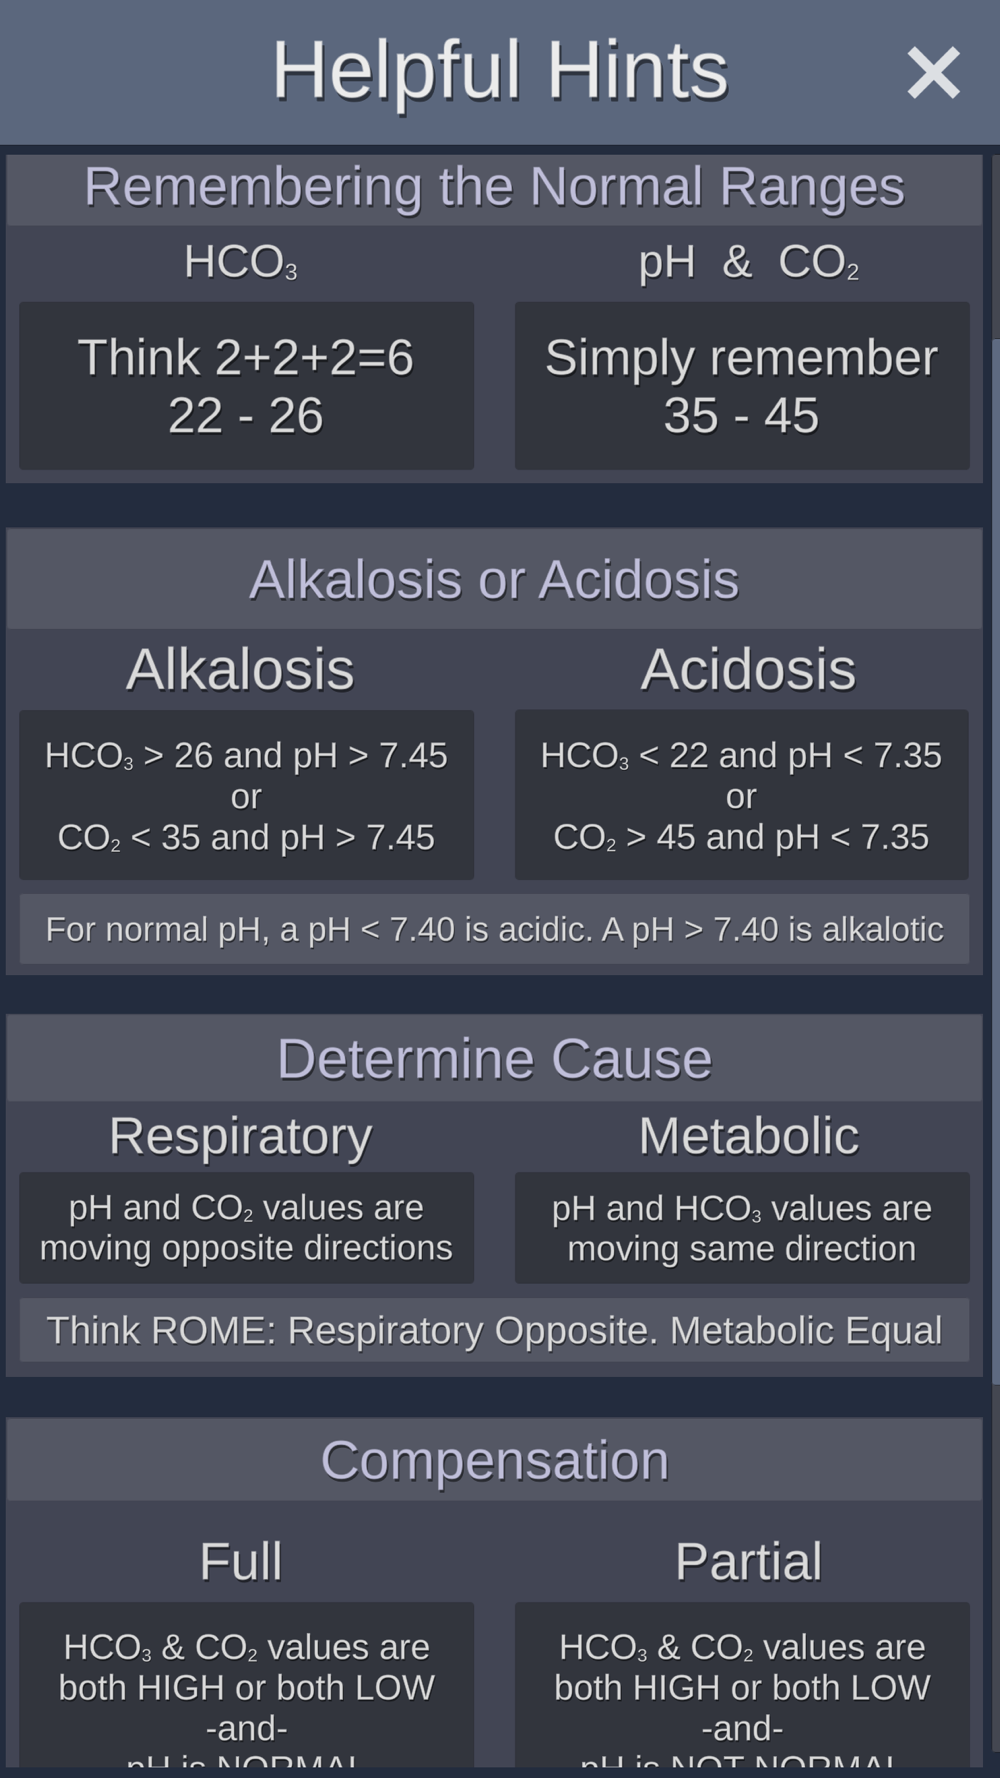Select the Alkalosis column heading

pyautogui.click(x=240, y=669)
